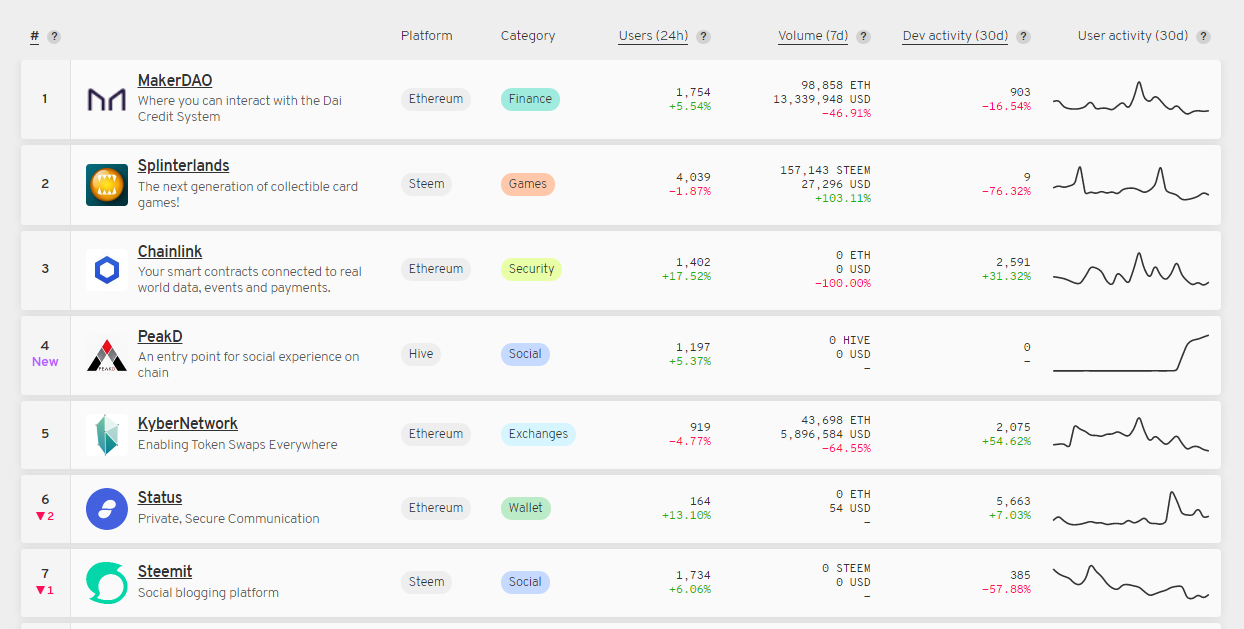Click the New badge on PeakD rank
The width and height of the screenshot is (1244, 629).
(x=45, y=362)
